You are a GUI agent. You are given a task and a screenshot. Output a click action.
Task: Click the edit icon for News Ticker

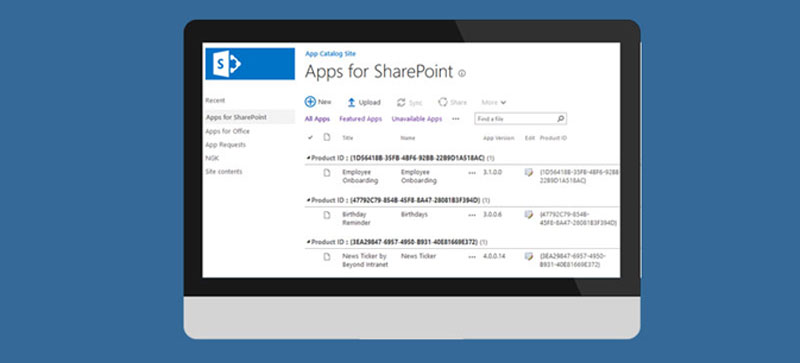click(529, 256)
